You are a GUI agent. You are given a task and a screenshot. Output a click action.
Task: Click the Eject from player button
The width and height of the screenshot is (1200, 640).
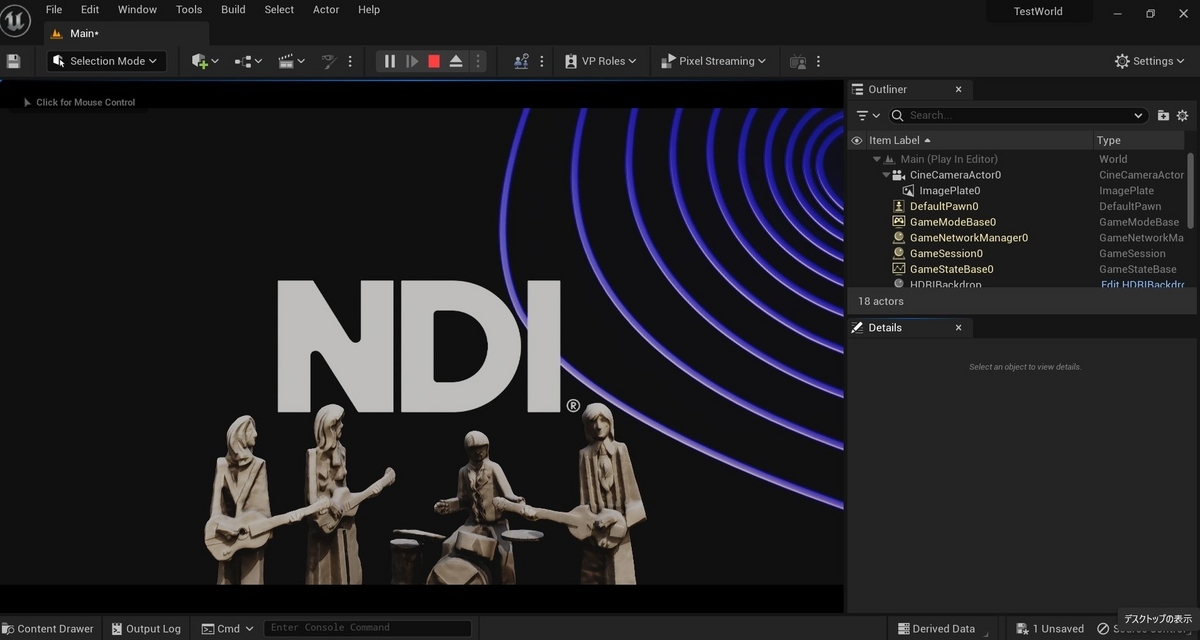click(456, 61)
